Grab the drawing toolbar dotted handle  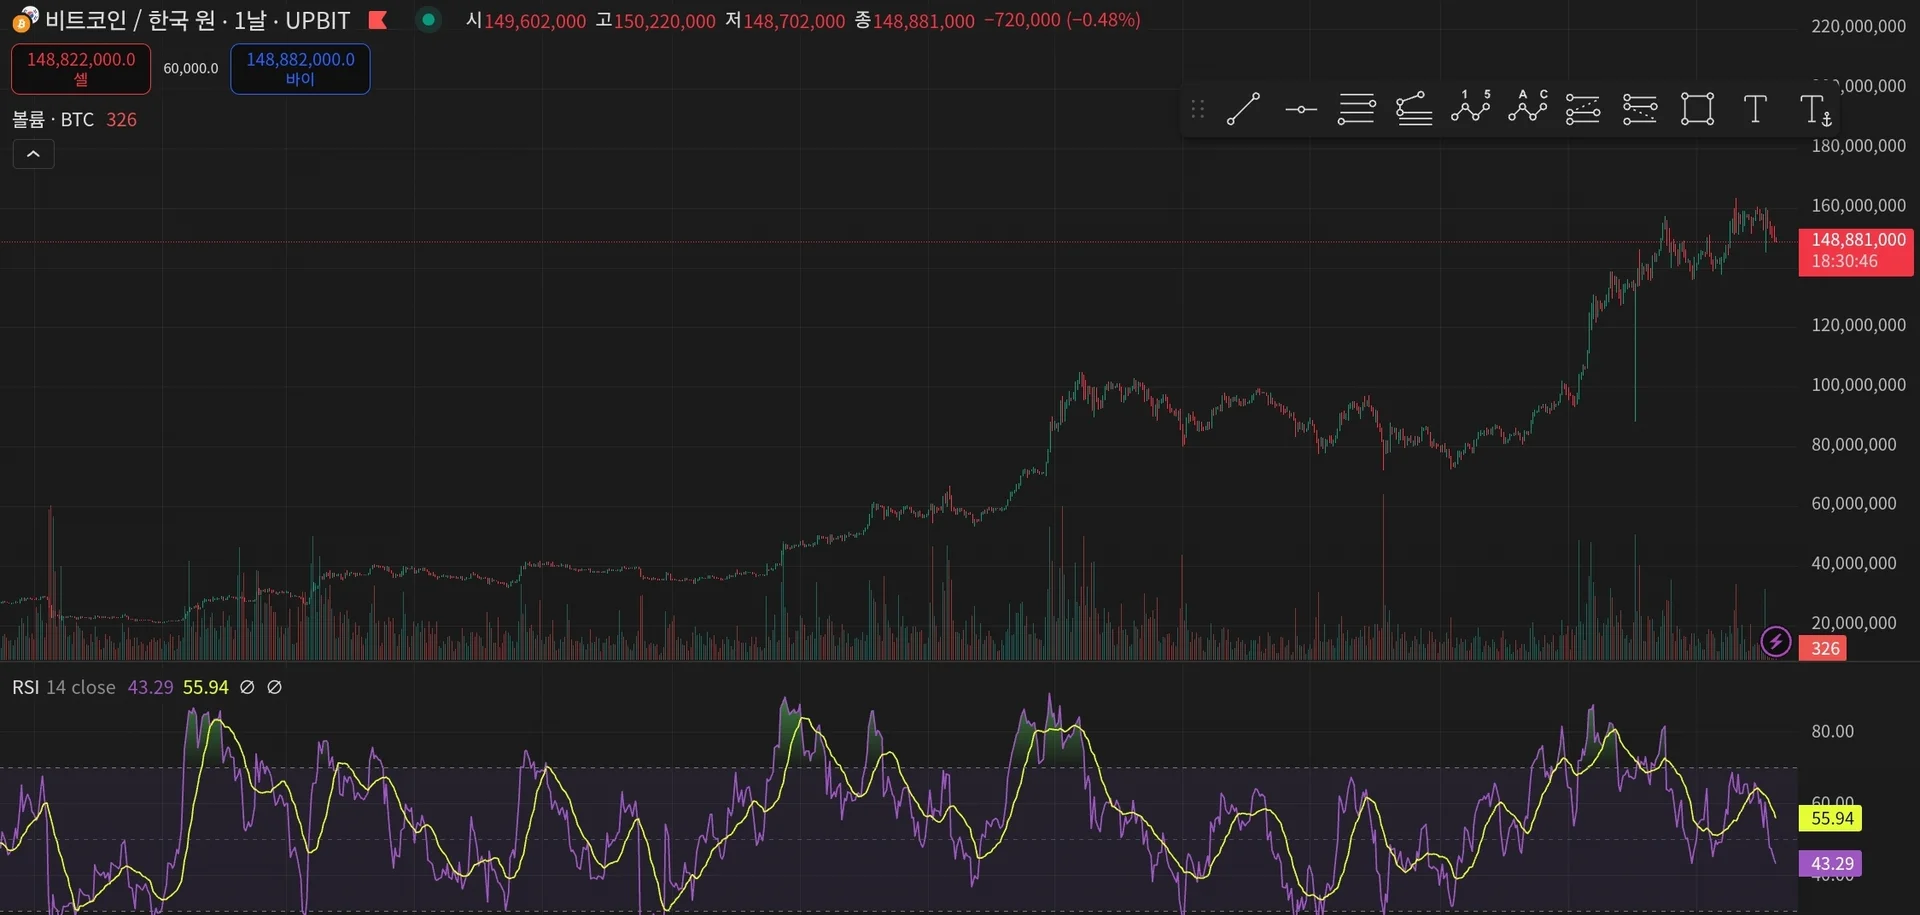(1198, 109)
